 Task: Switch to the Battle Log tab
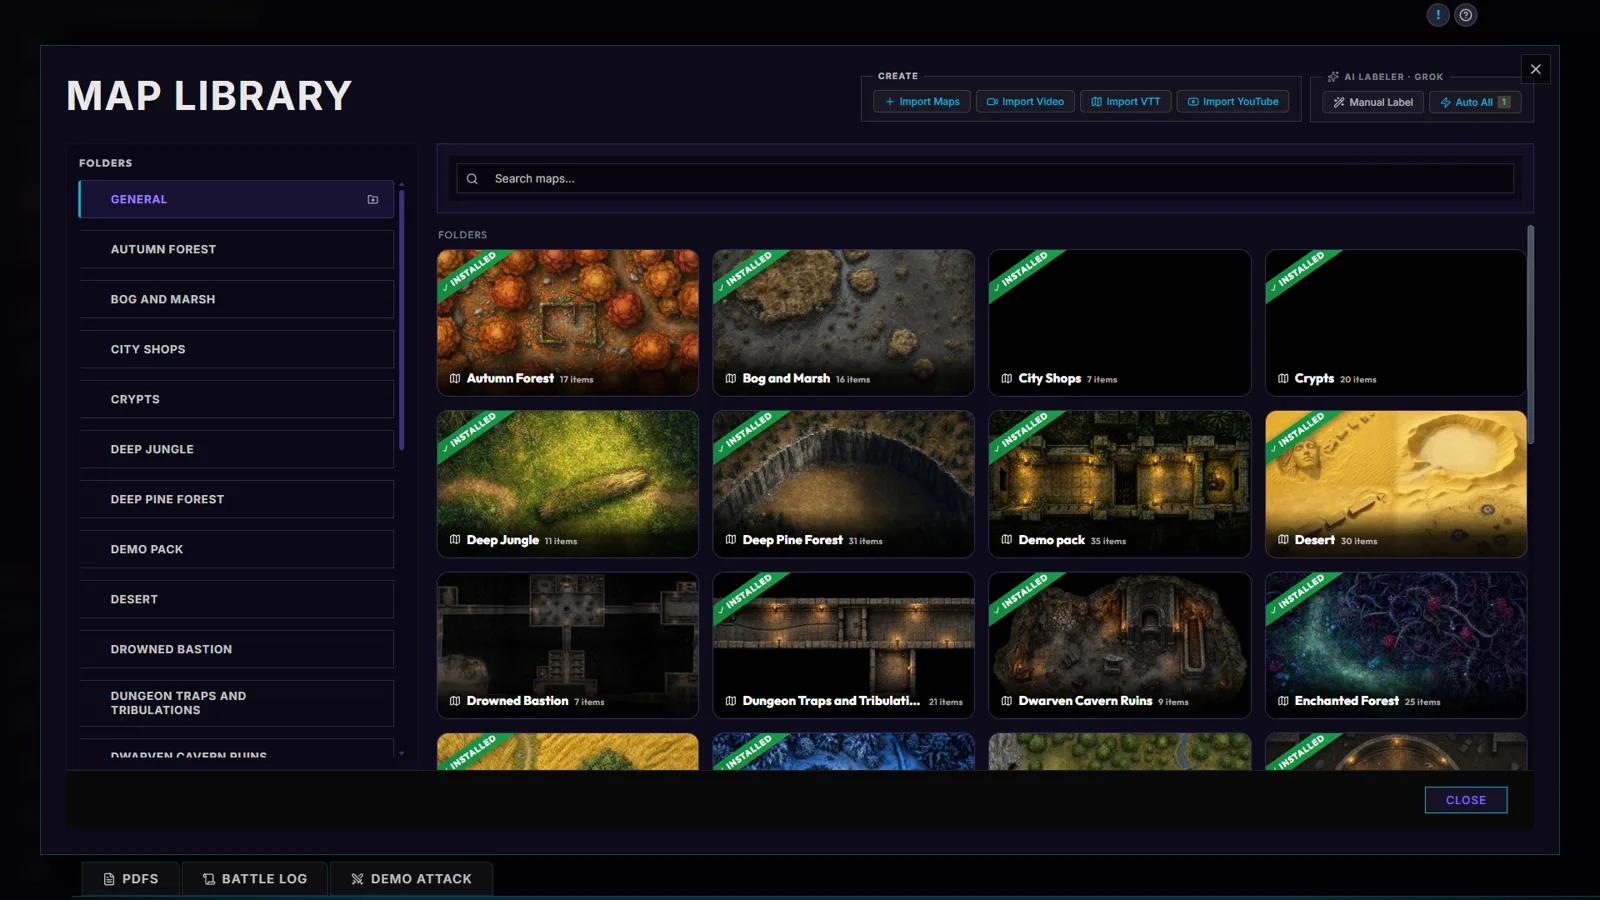click(255, 879)
